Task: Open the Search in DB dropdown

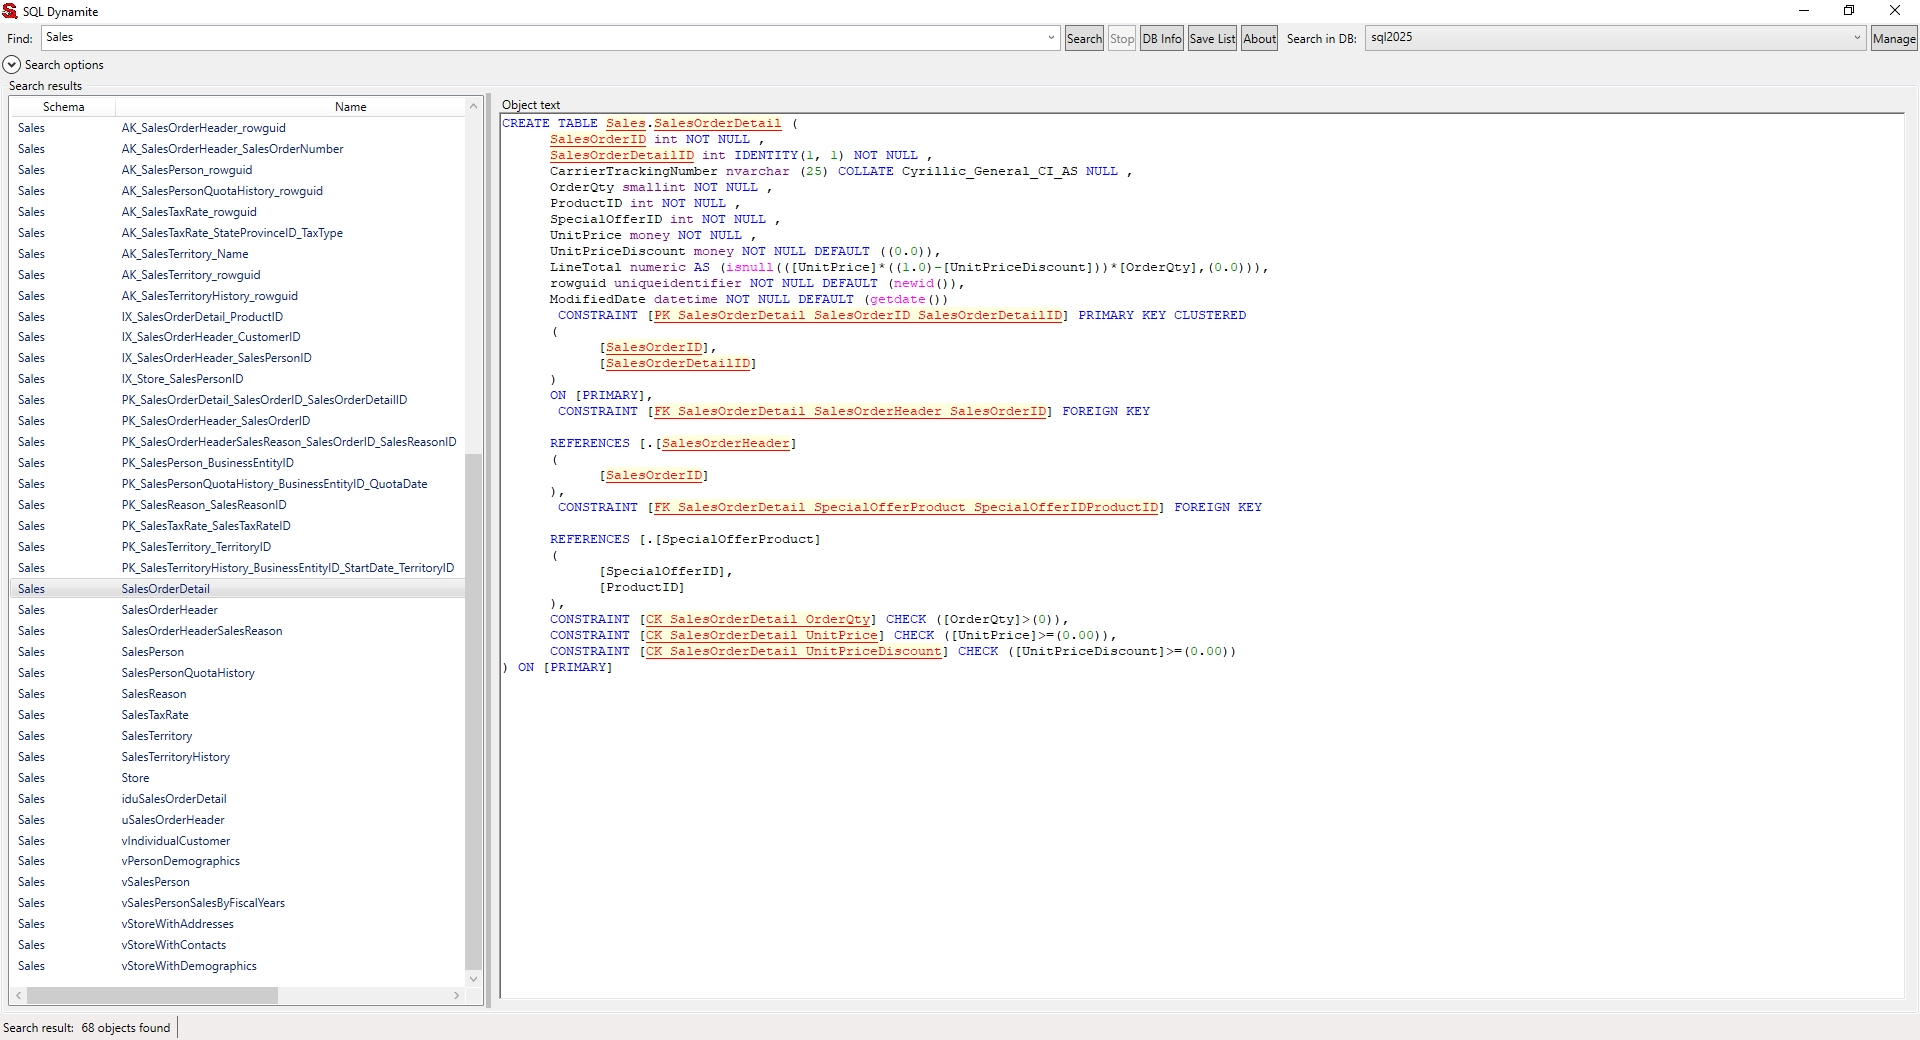Action: (1857, 38)
